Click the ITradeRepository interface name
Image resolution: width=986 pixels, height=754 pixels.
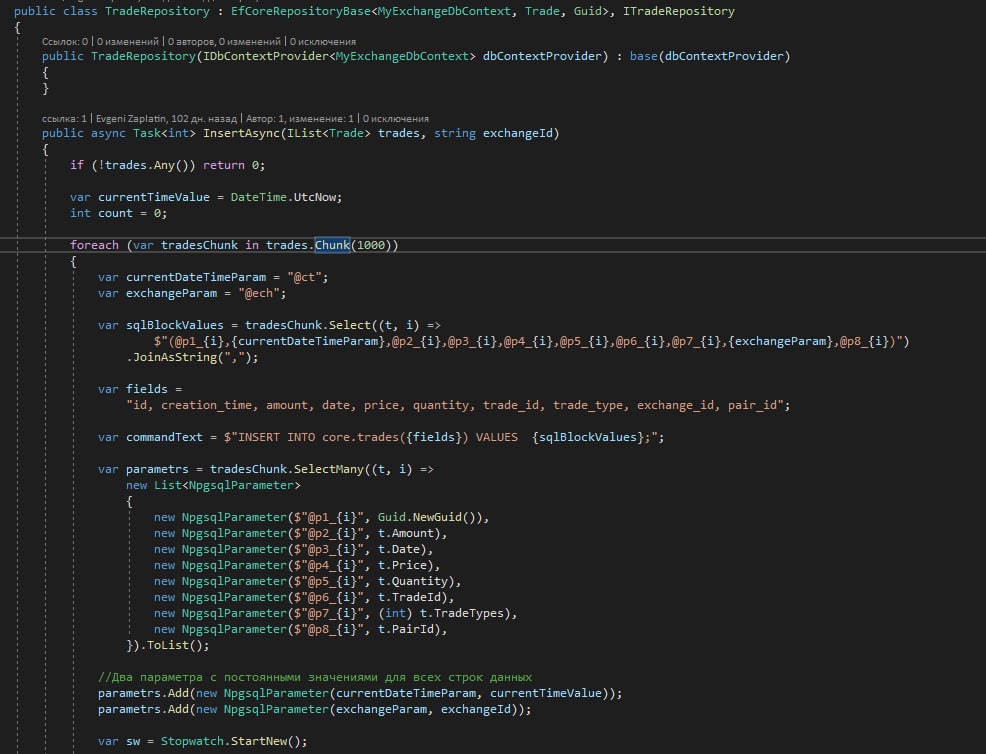[679, 11]
